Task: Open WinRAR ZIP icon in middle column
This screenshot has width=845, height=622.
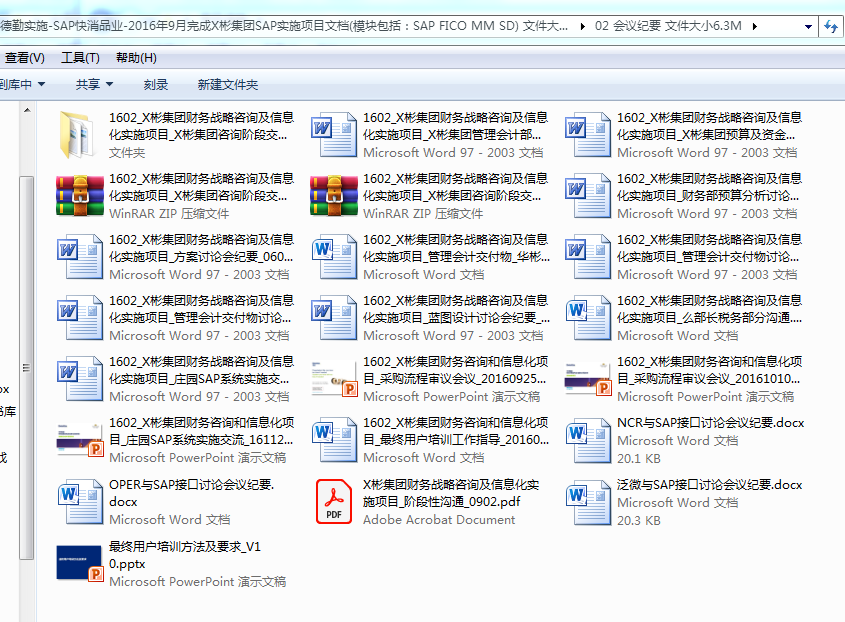Action: coord(334,196)
